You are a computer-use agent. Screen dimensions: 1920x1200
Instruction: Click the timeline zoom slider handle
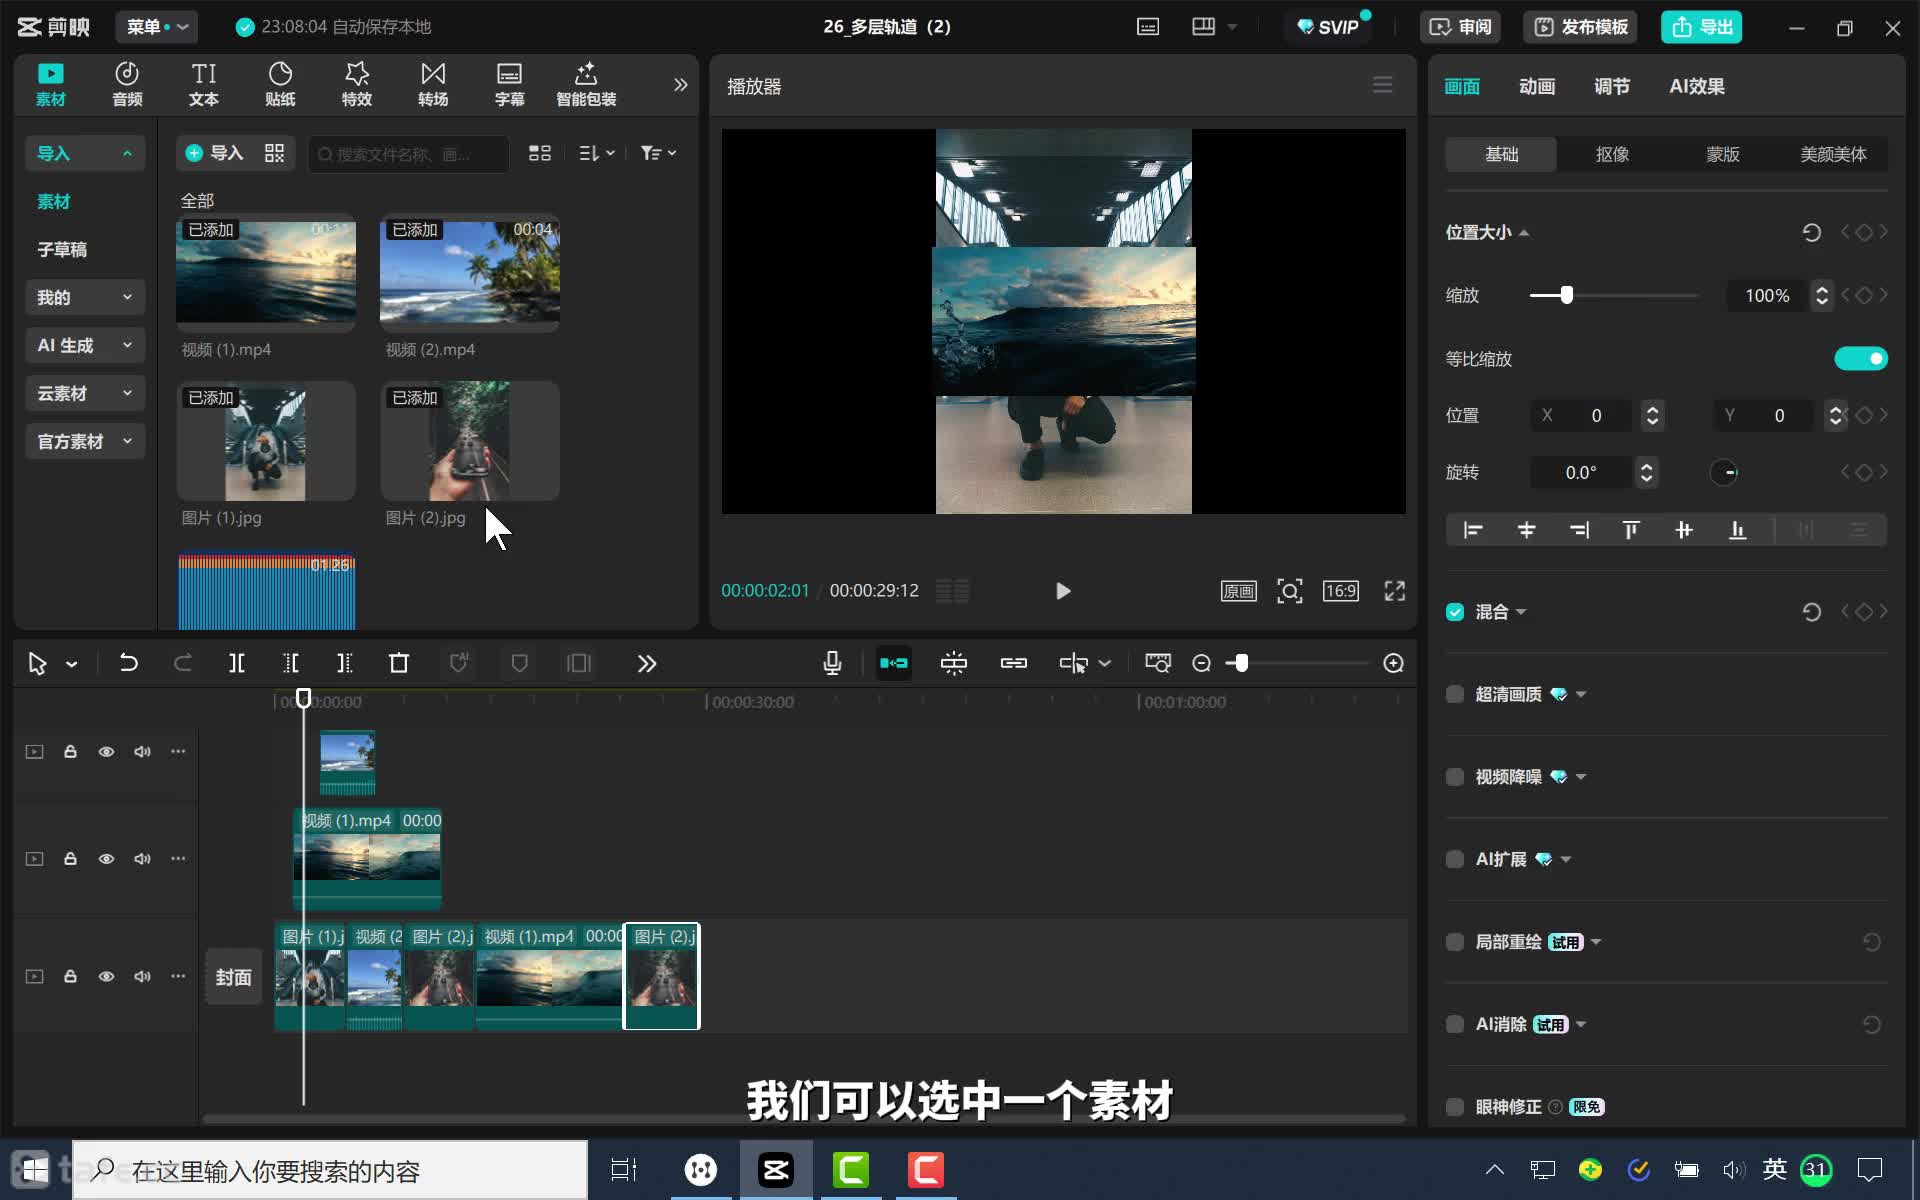pos(1241,663)
